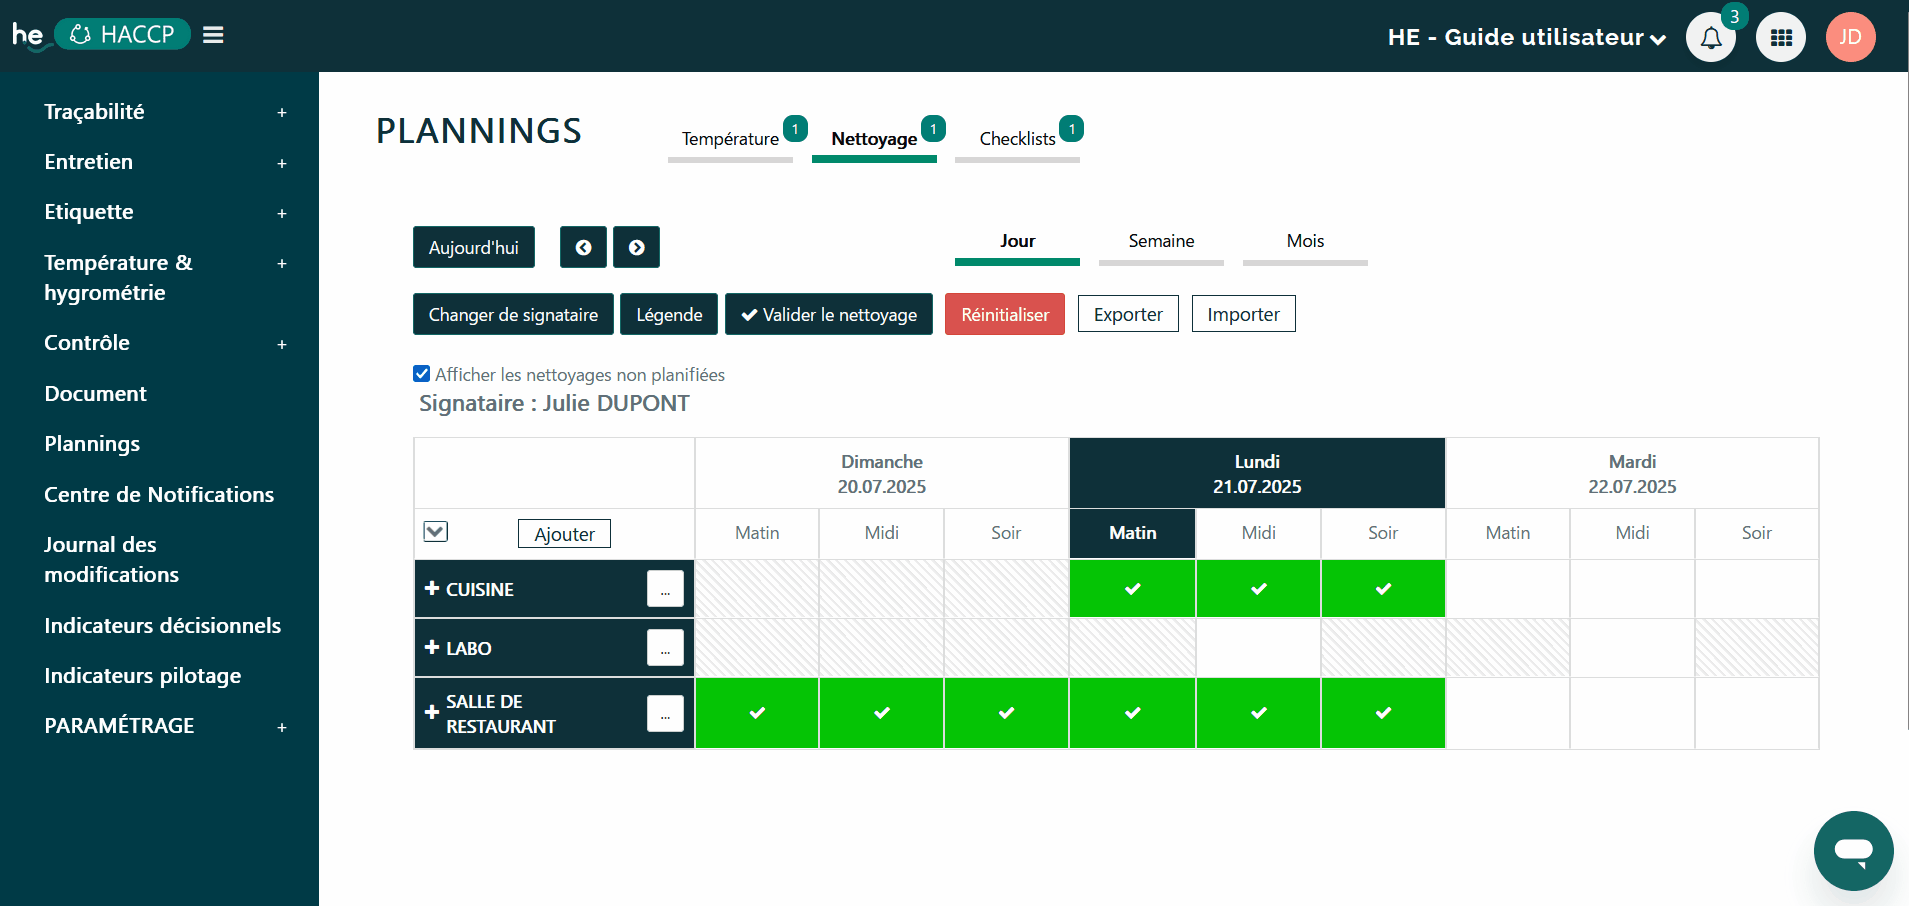This screenshot has height=906, width=1909.
Task: Expand the Traçabilité sidebar menu
Action: [x=282, y=113]
